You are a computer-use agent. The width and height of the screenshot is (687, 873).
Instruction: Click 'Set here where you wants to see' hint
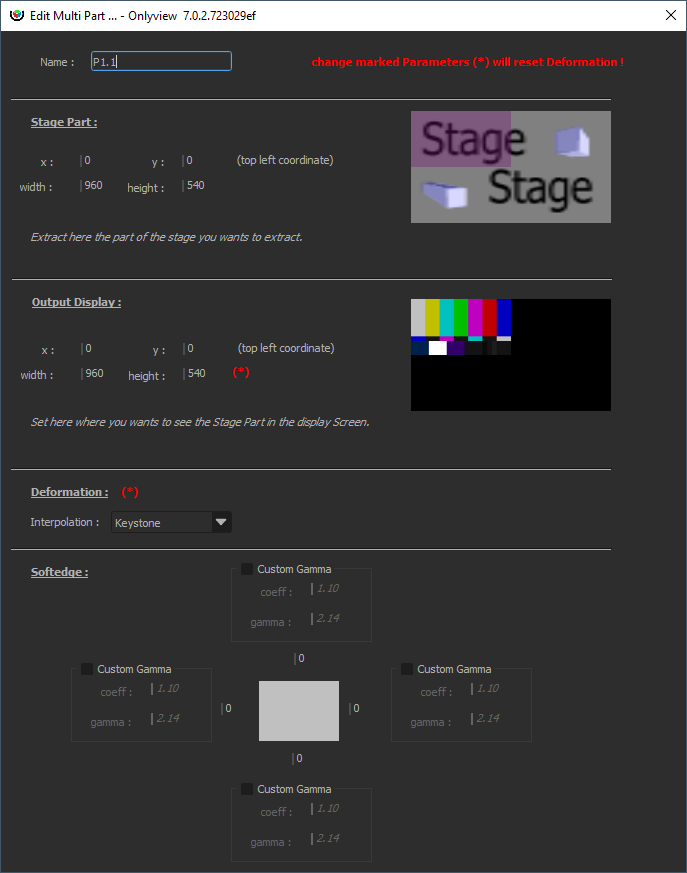[x=200, y=422]
